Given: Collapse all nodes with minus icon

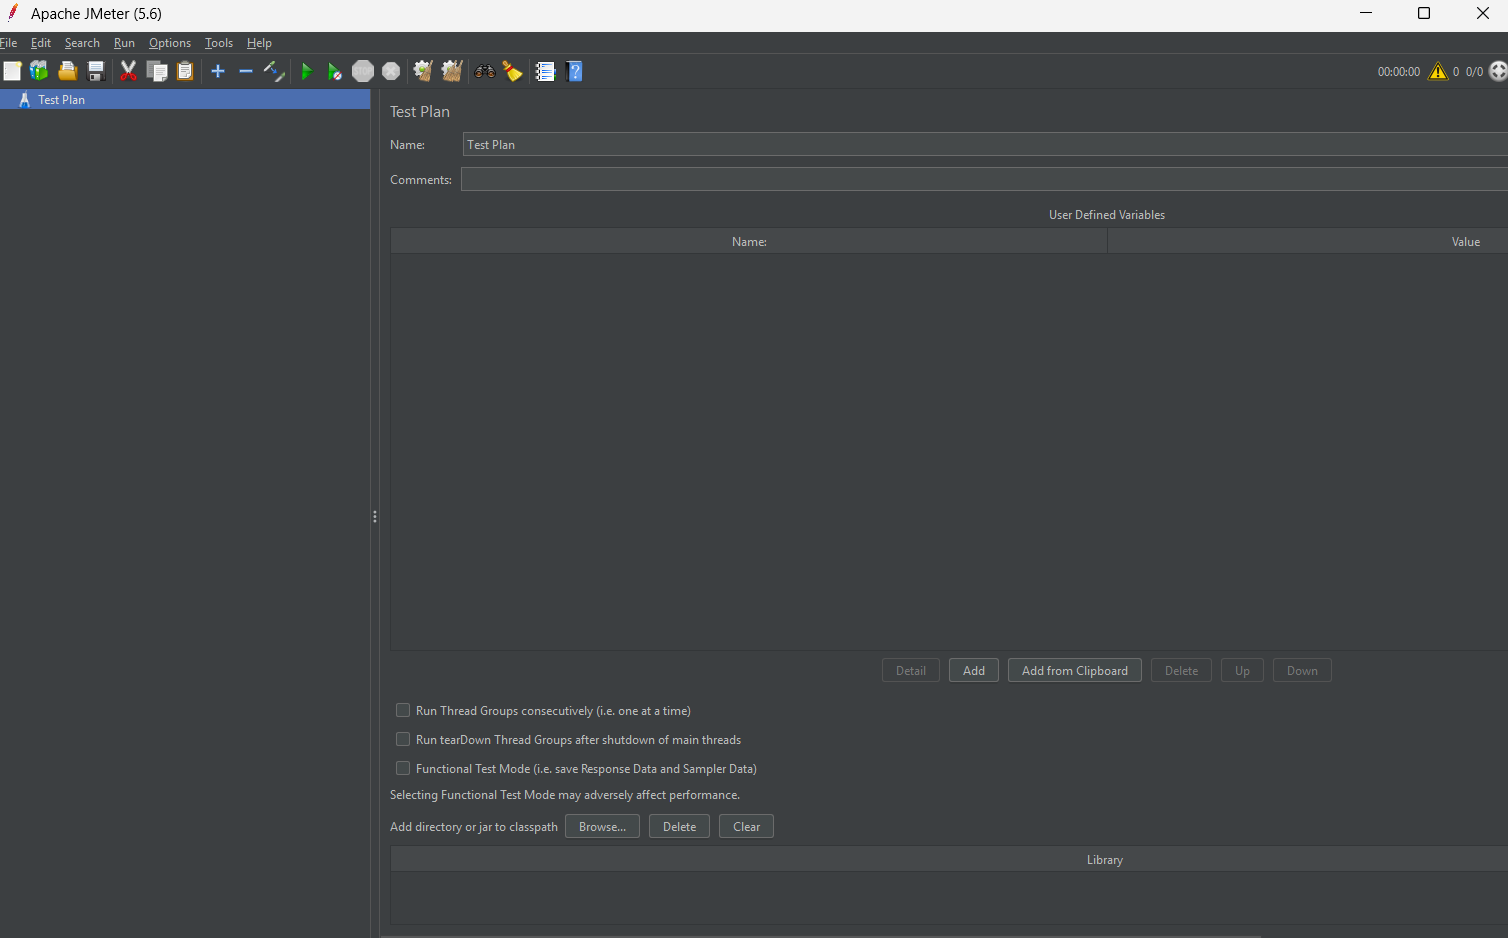Looking at the screenshot, I should tap(246, 71).
